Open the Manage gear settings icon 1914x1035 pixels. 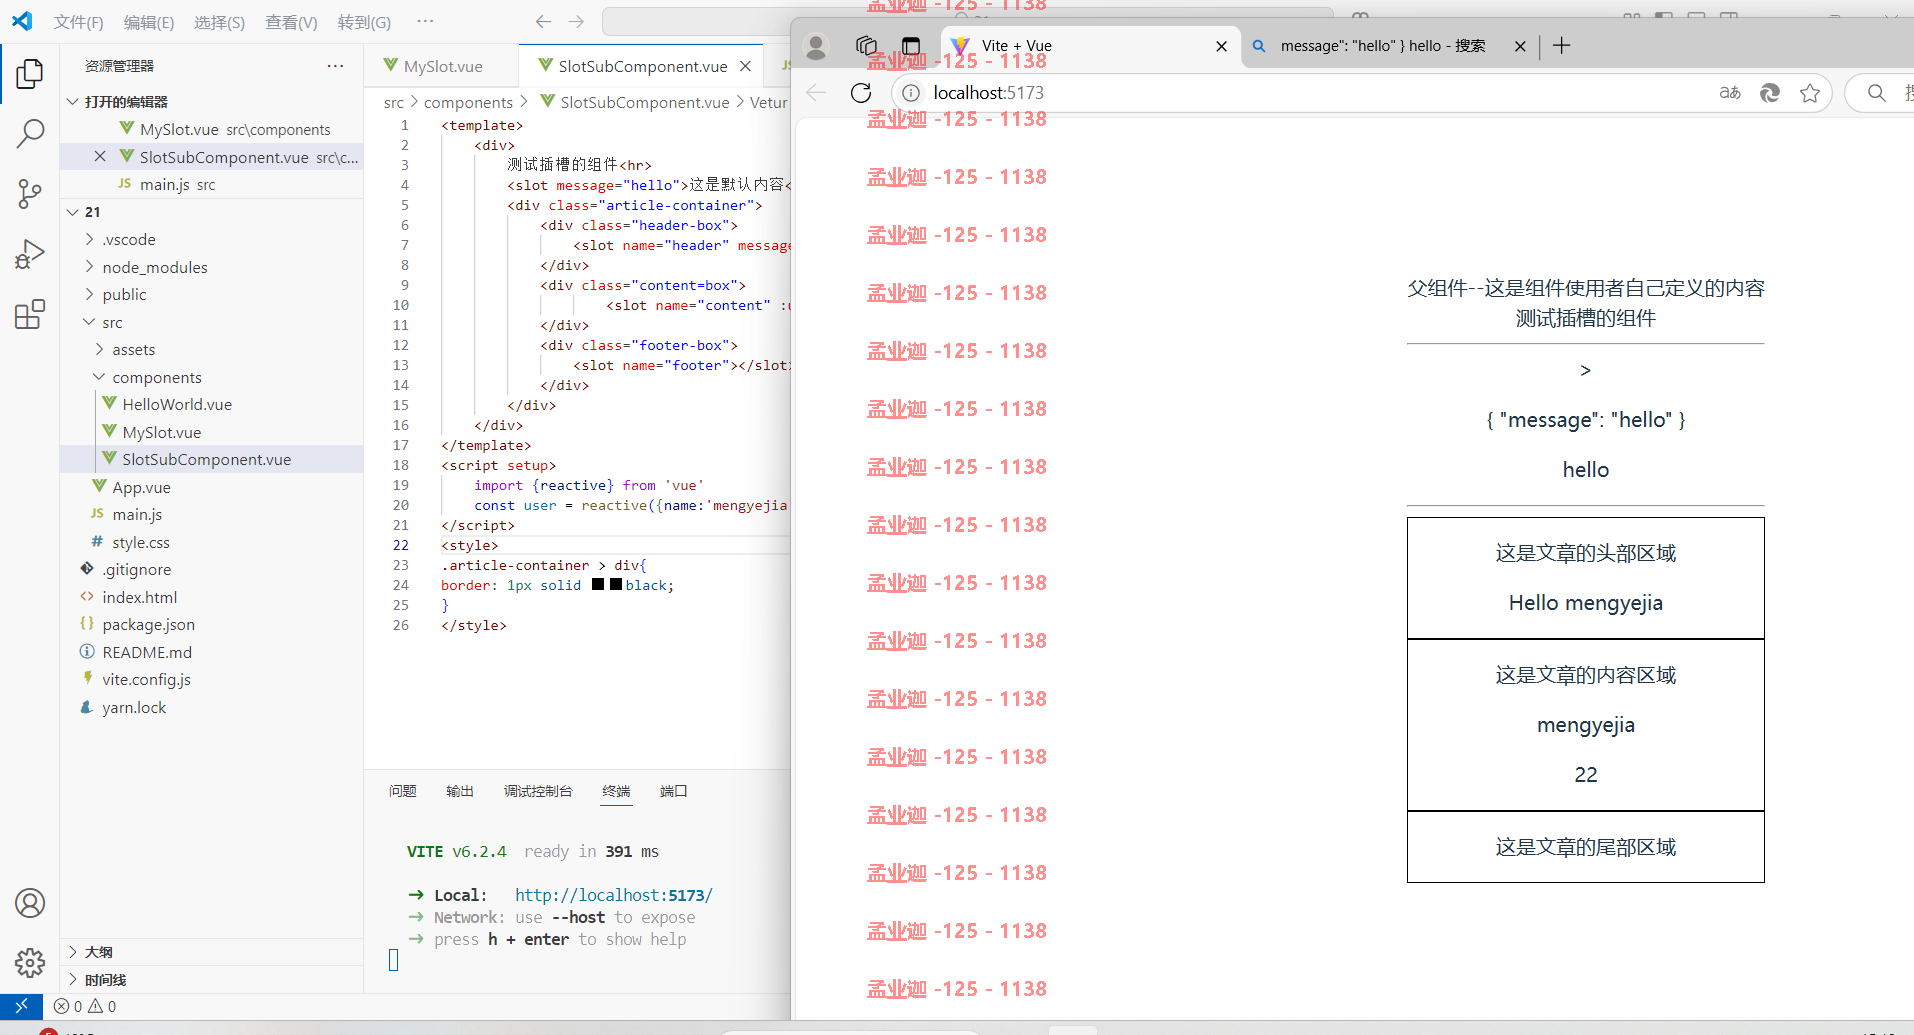click(x=30, y=963)
